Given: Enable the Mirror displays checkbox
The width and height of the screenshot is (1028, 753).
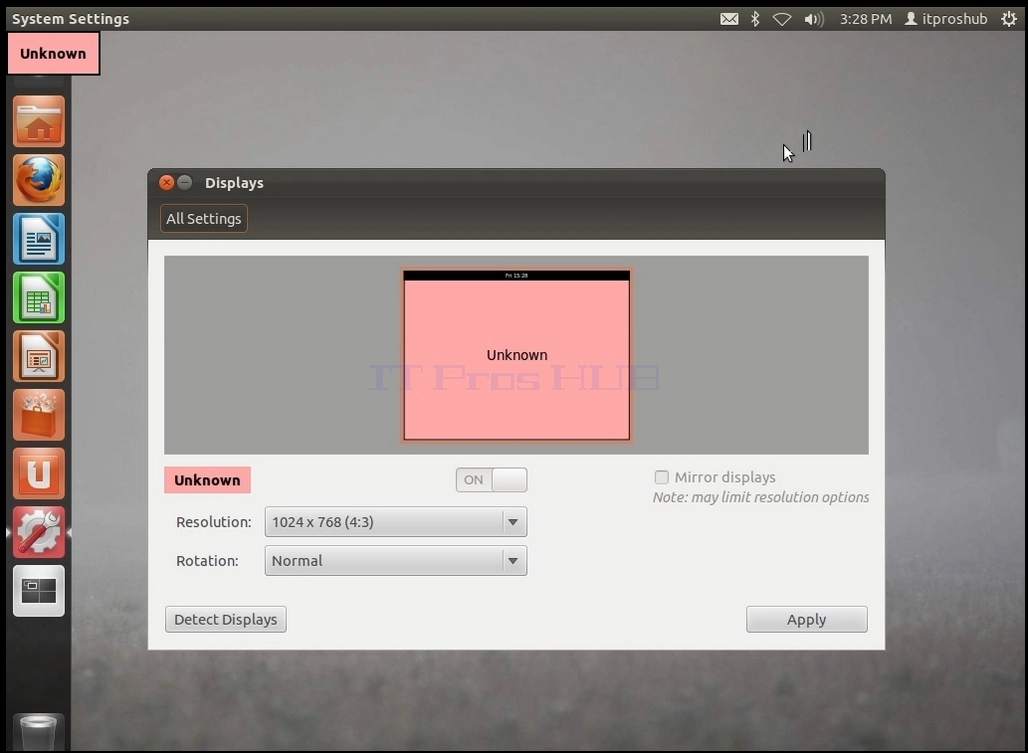Looking at the screenshot, I should pos(662,477).
